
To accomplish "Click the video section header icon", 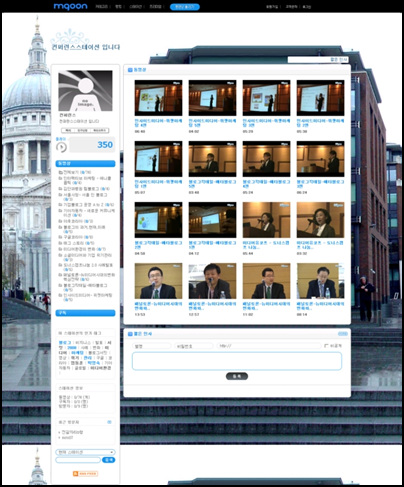I will point(130,70).
